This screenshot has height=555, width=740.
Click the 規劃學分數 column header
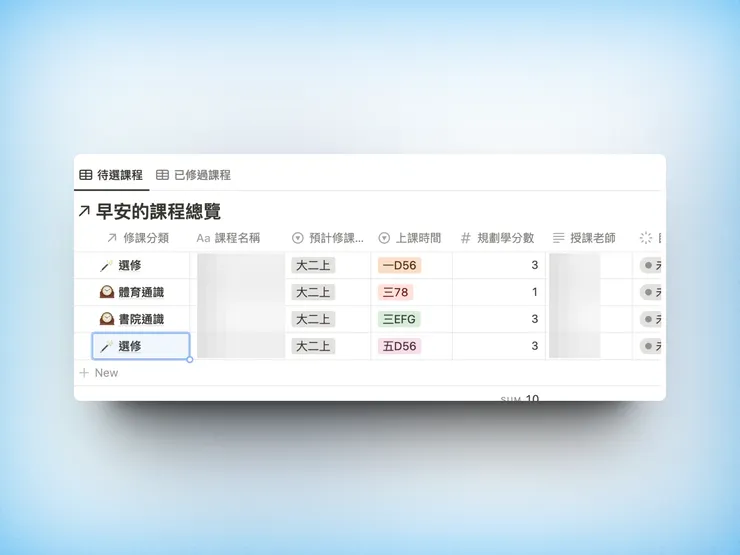click(x=497, y=238)
